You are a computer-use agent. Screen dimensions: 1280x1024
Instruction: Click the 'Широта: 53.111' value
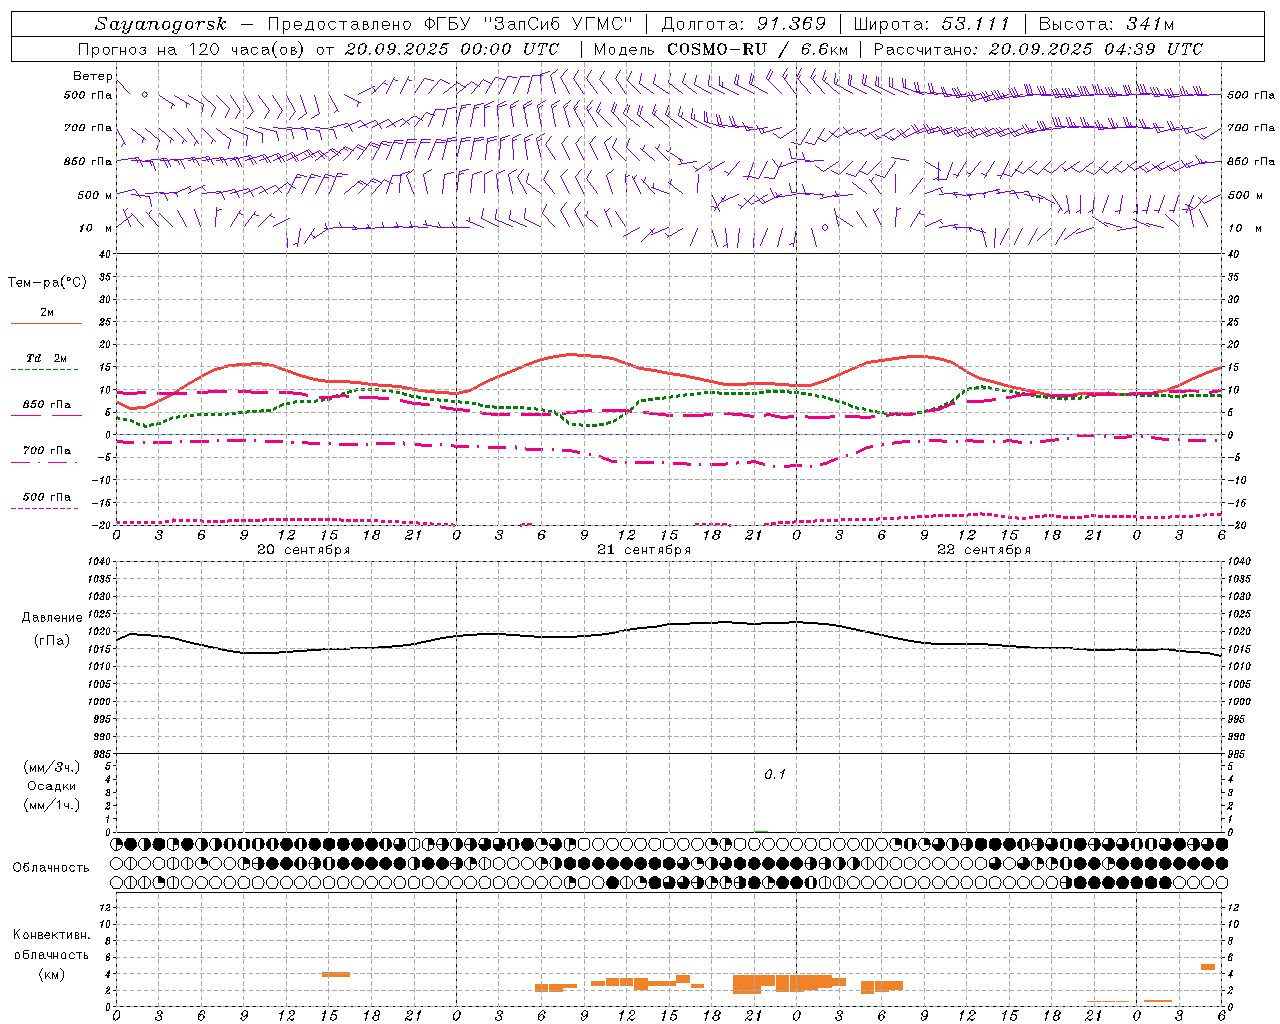point(932,24)
